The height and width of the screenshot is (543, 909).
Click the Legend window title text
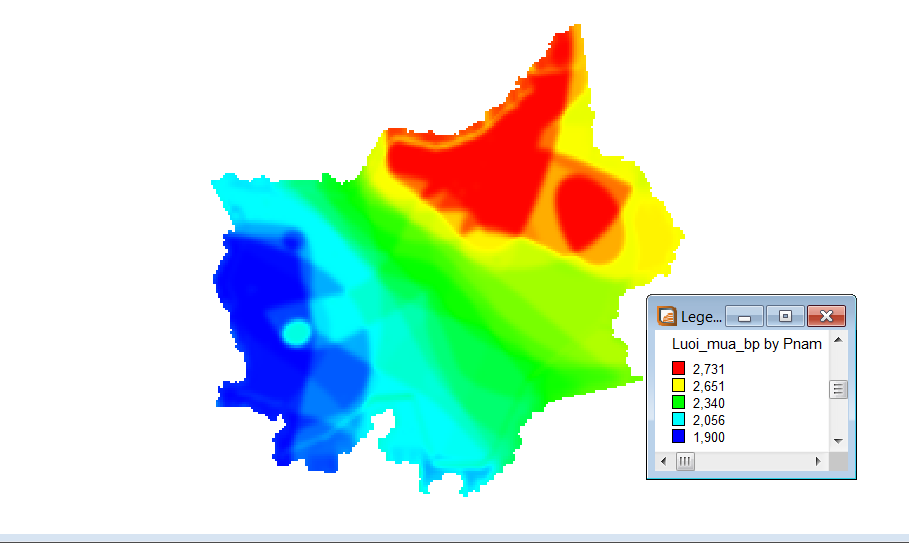[x=701, y=317]
